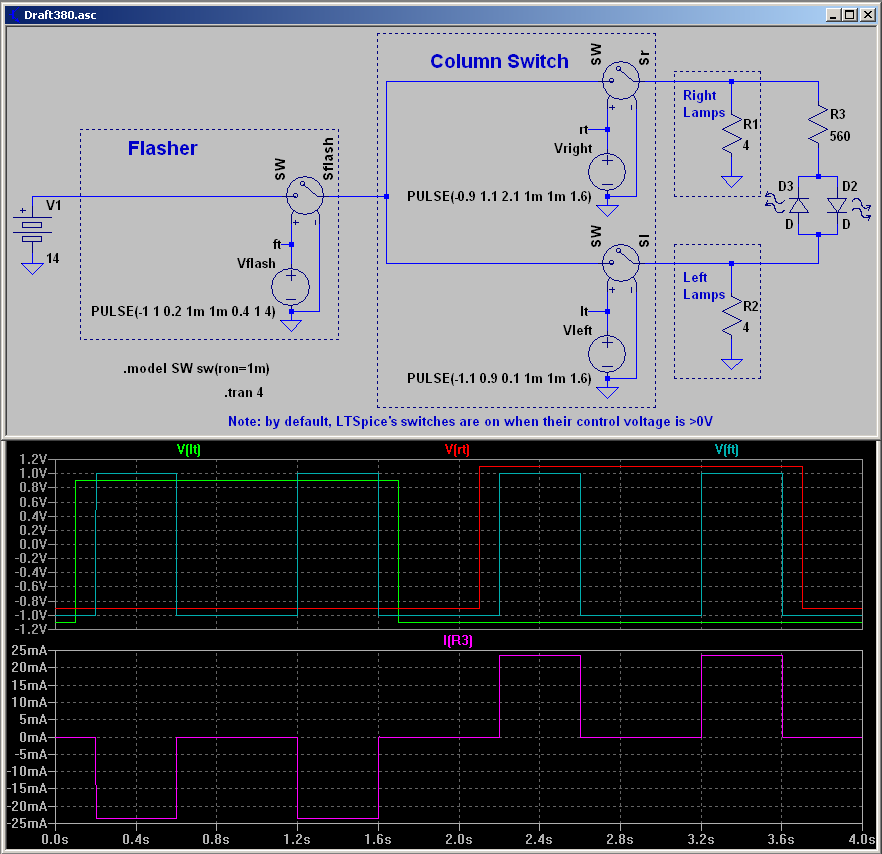Click the .model SW sw(ron=1m) directive

pos(196,368)
